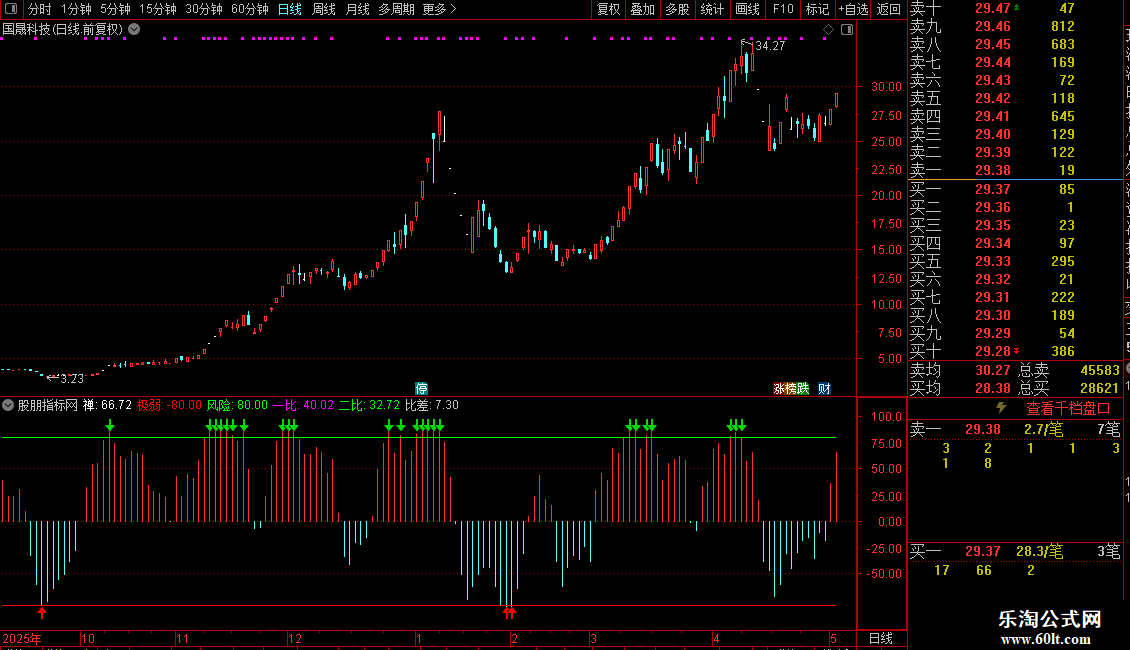Viewport: 1130px width, 650px height.
Task: Click month 3 on the time axis
Action: point(593,638)
